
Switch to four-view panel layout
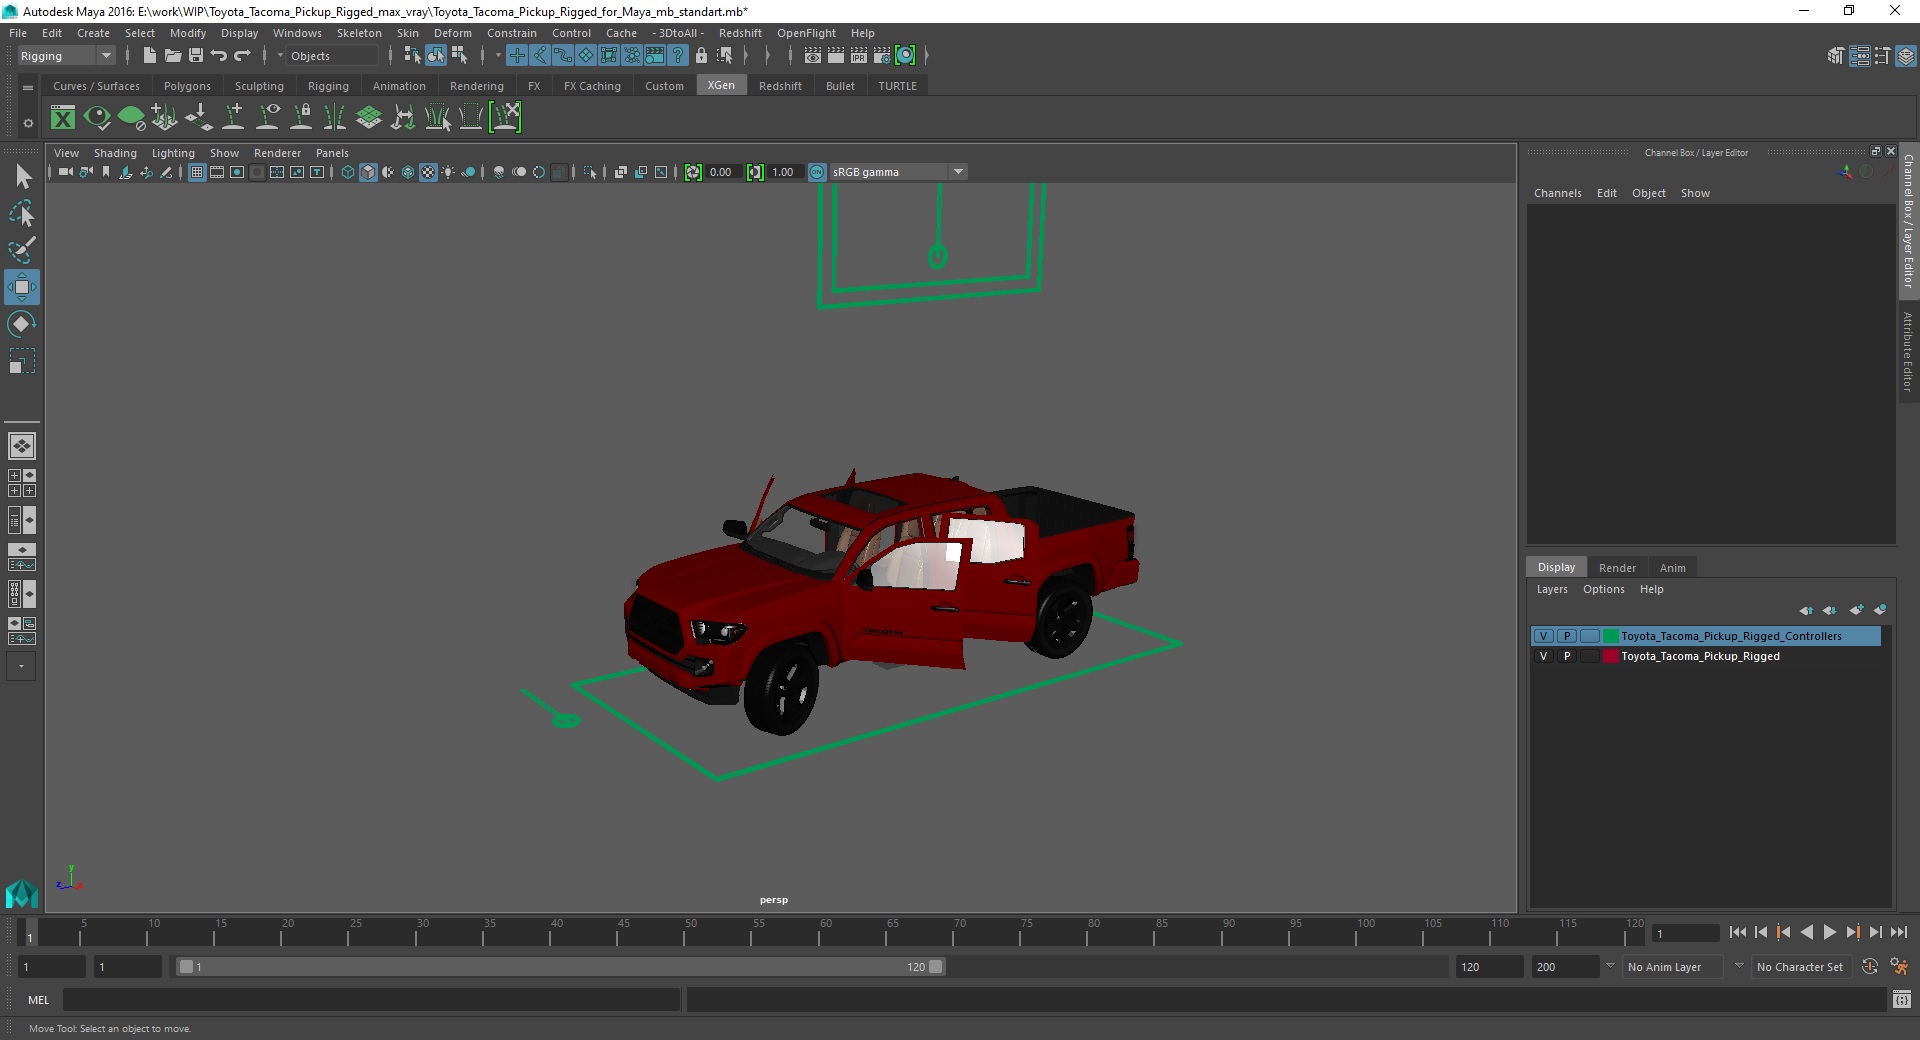[22, 483]
